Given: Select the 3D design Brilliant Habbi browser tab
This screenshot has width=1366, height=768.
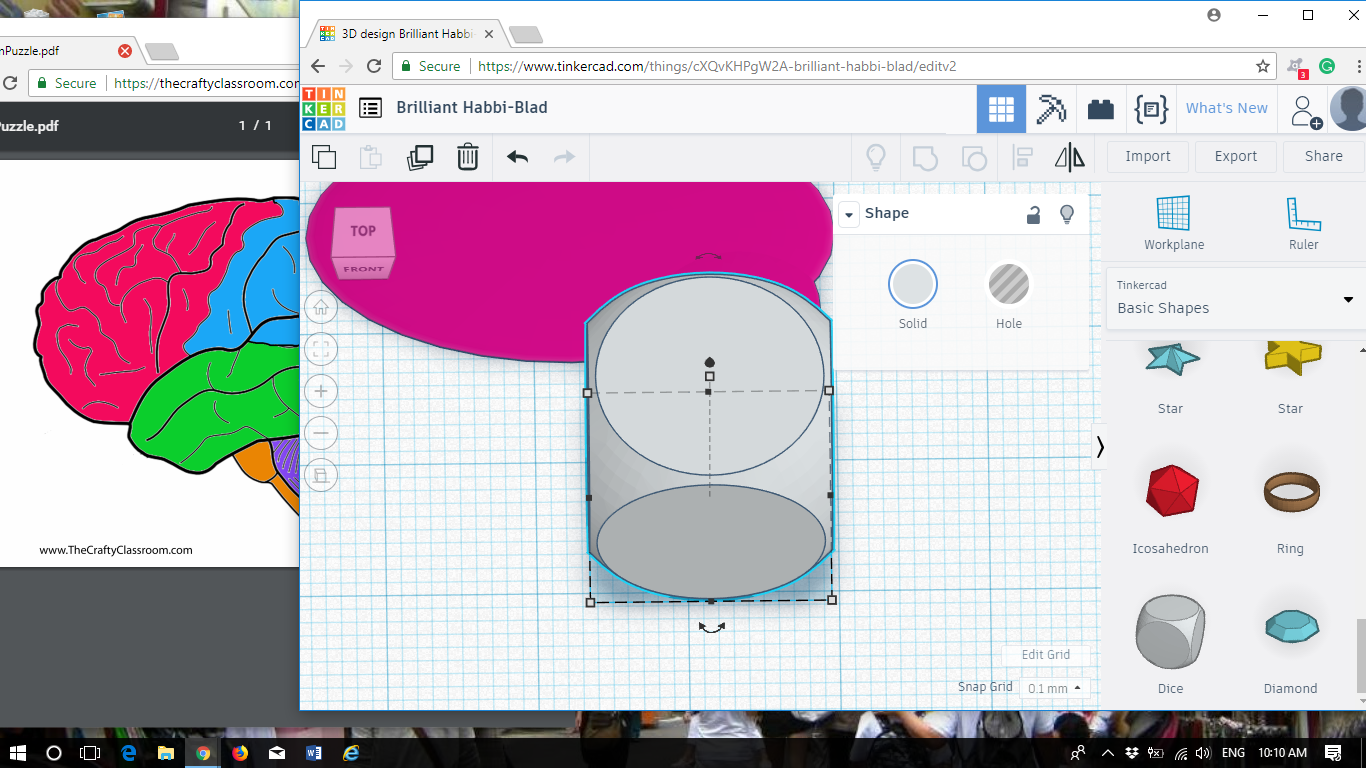Looking at the screenshot, I should coord(405,33).
